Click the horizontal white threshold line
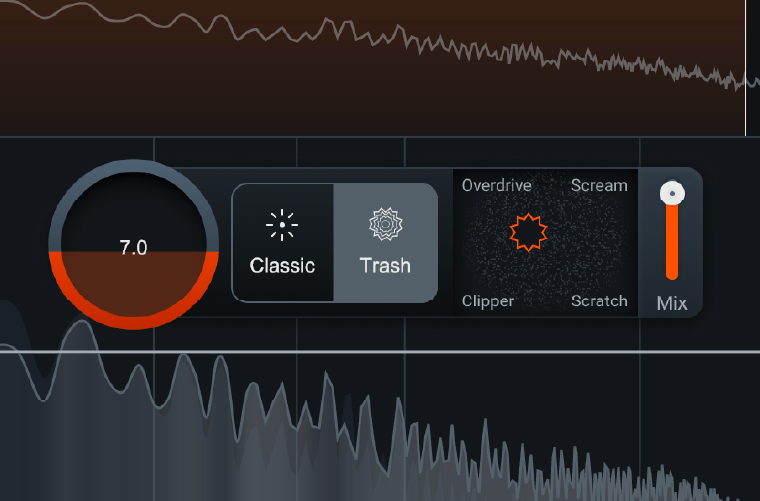Image resolution: width=760 pixels, height=501 pixels. (380, 351)
